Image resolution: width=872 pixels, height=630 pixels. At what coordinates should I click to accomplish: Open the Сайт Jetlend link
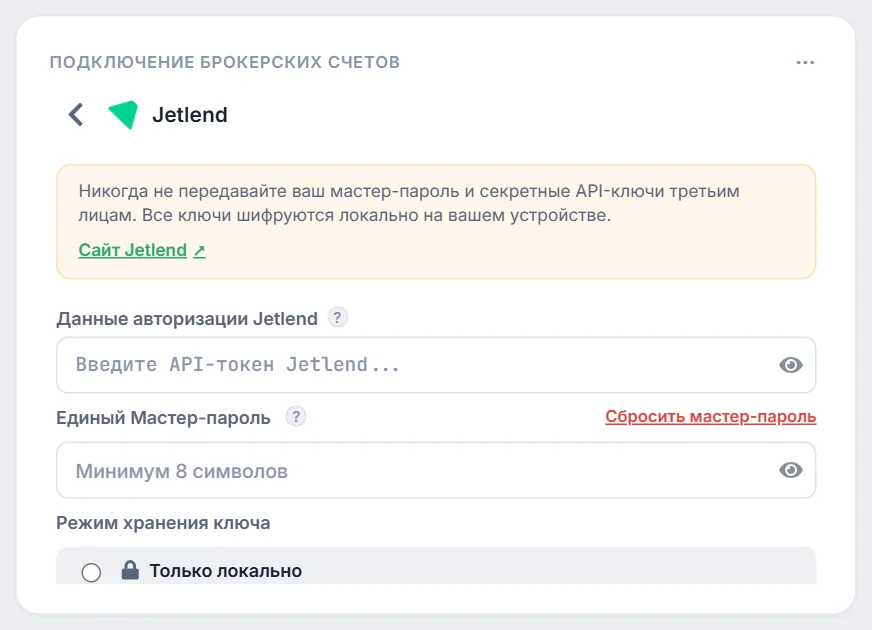pos(142,250)
